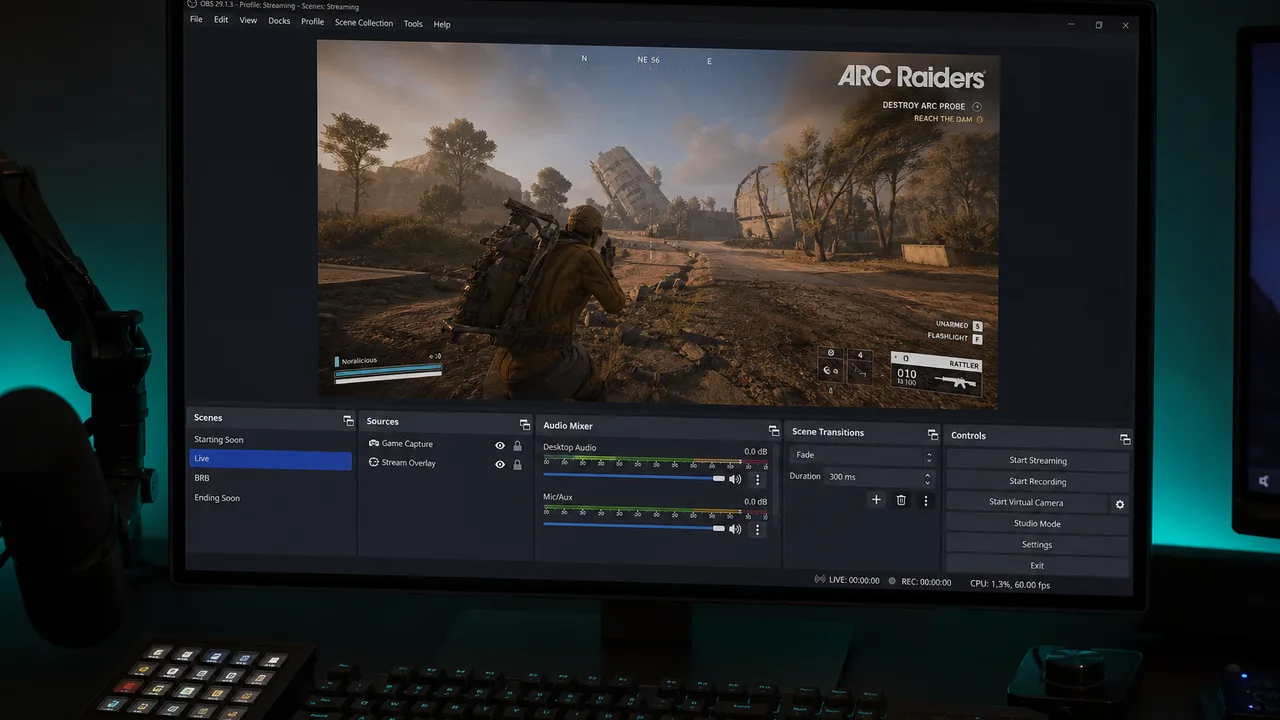This screenshot has height=720, width=1280.
Task: Click the Exit button
Action: (1037, 566)
